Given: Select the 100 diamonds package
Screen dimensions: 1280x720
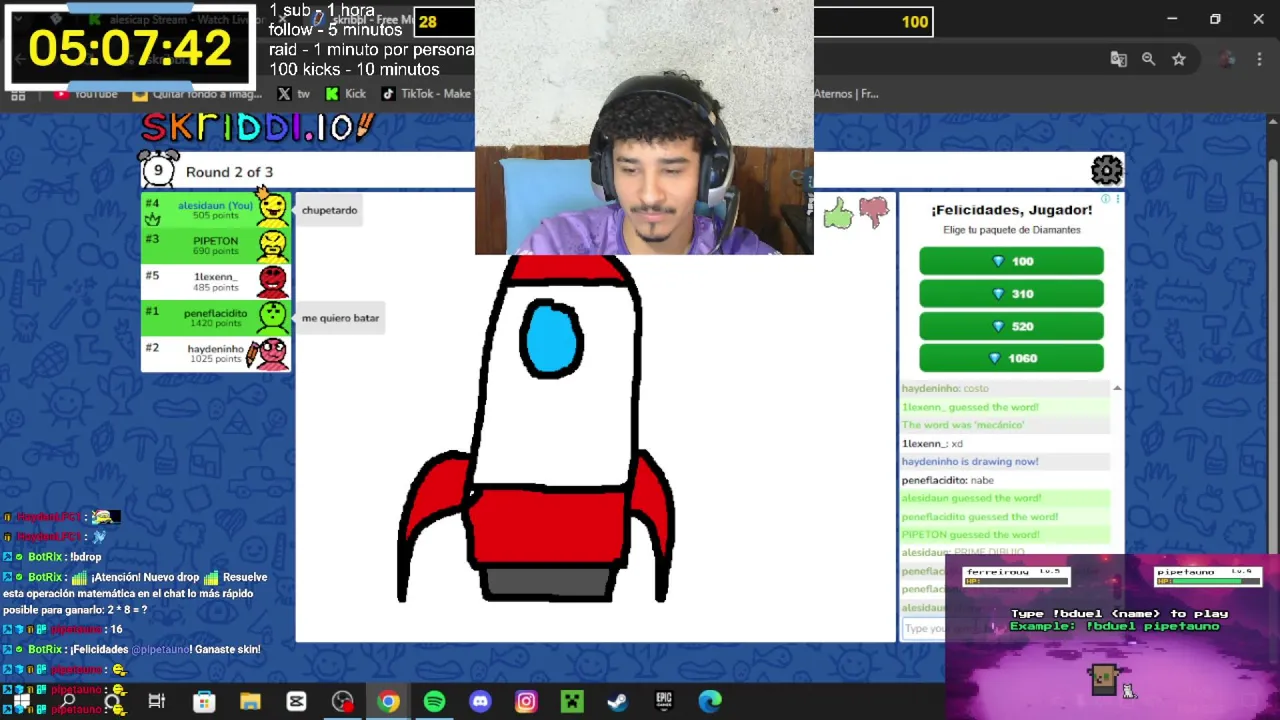Looking at the screenshot, I should [x=1011, y=261].
